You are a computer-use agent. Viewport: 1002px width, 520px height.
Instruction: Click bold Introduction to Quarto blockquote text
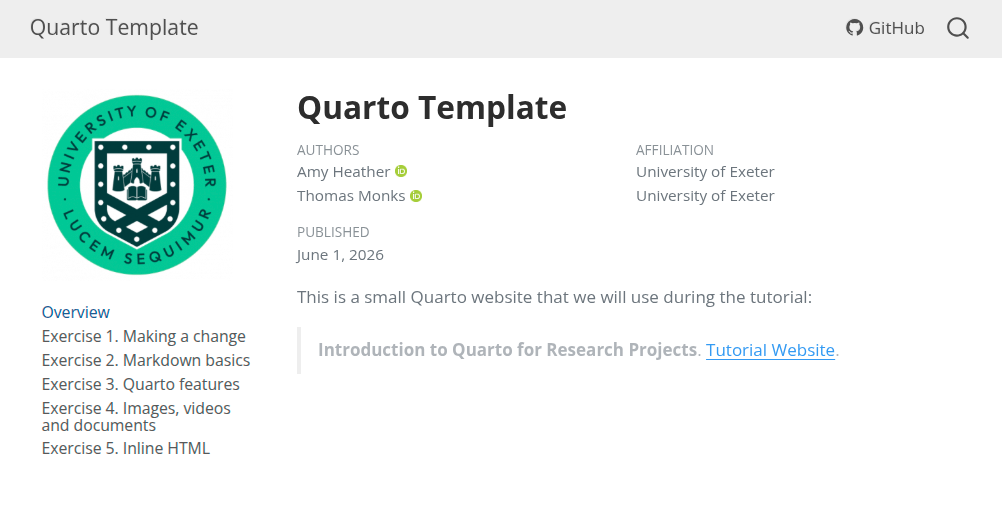pyautogui.click(x=507, y=350)
